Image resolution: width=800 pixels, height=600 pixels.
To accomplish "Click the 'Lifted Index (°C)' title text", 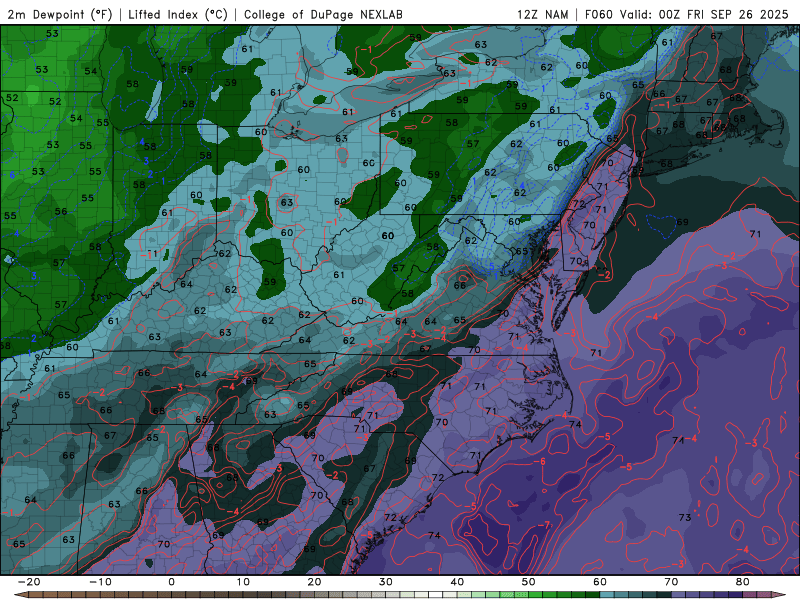I will [x=178, y=14].
